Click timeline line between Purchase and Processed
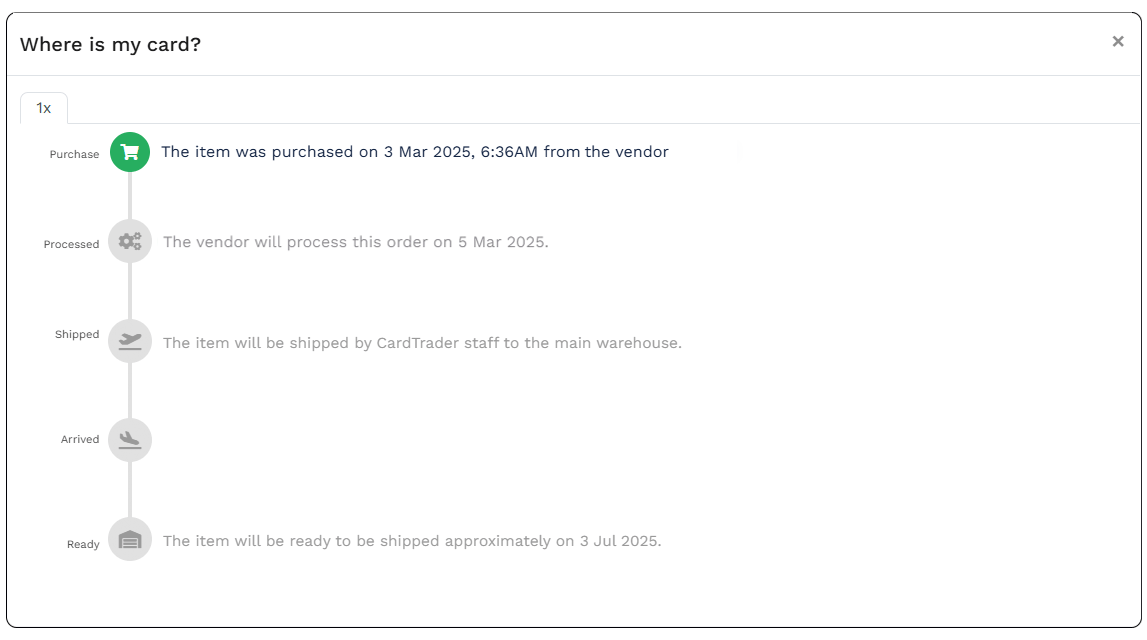The image size is (1147, 640). point(130,196)
